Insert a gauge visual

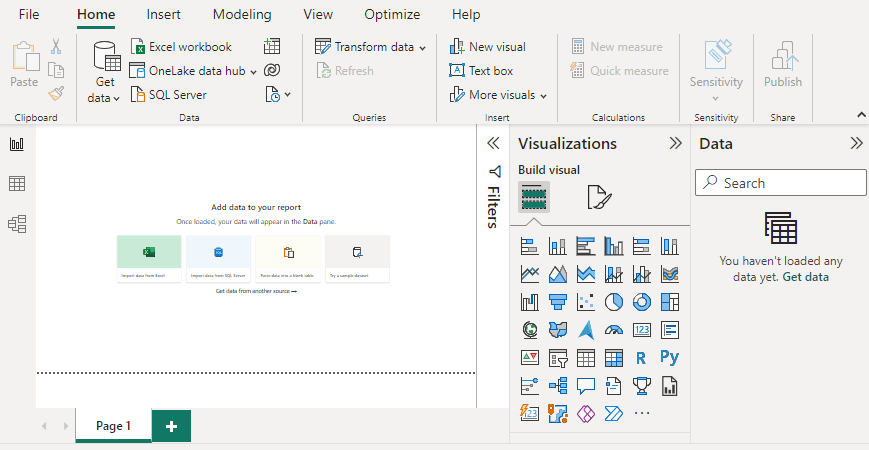click(614, 329)
